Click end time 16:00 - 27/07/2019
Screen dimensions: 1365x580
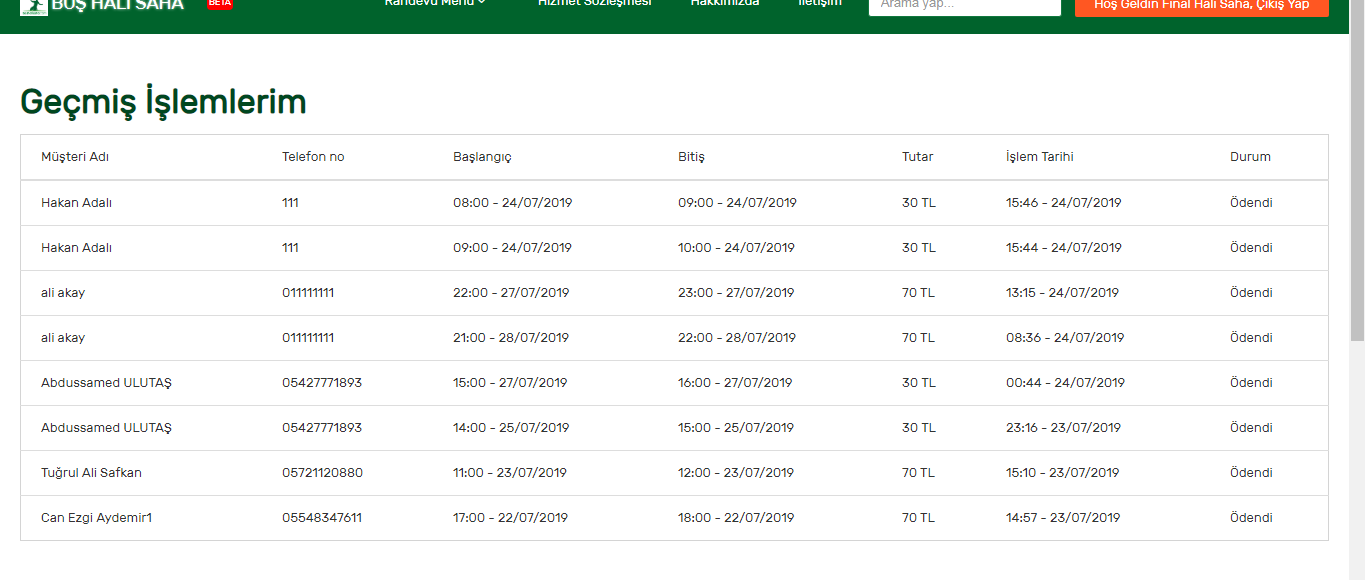click(735, 383)
